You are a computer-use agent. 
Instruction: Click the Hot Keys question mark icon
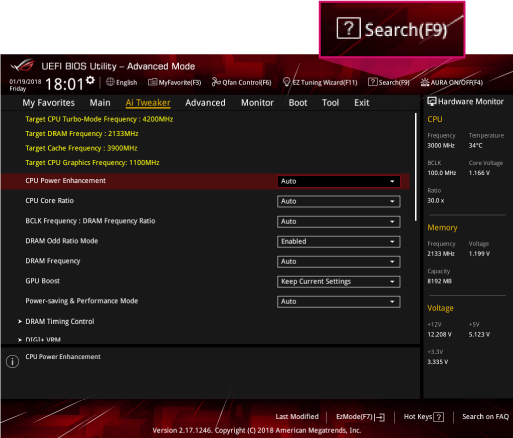[438, 417]
